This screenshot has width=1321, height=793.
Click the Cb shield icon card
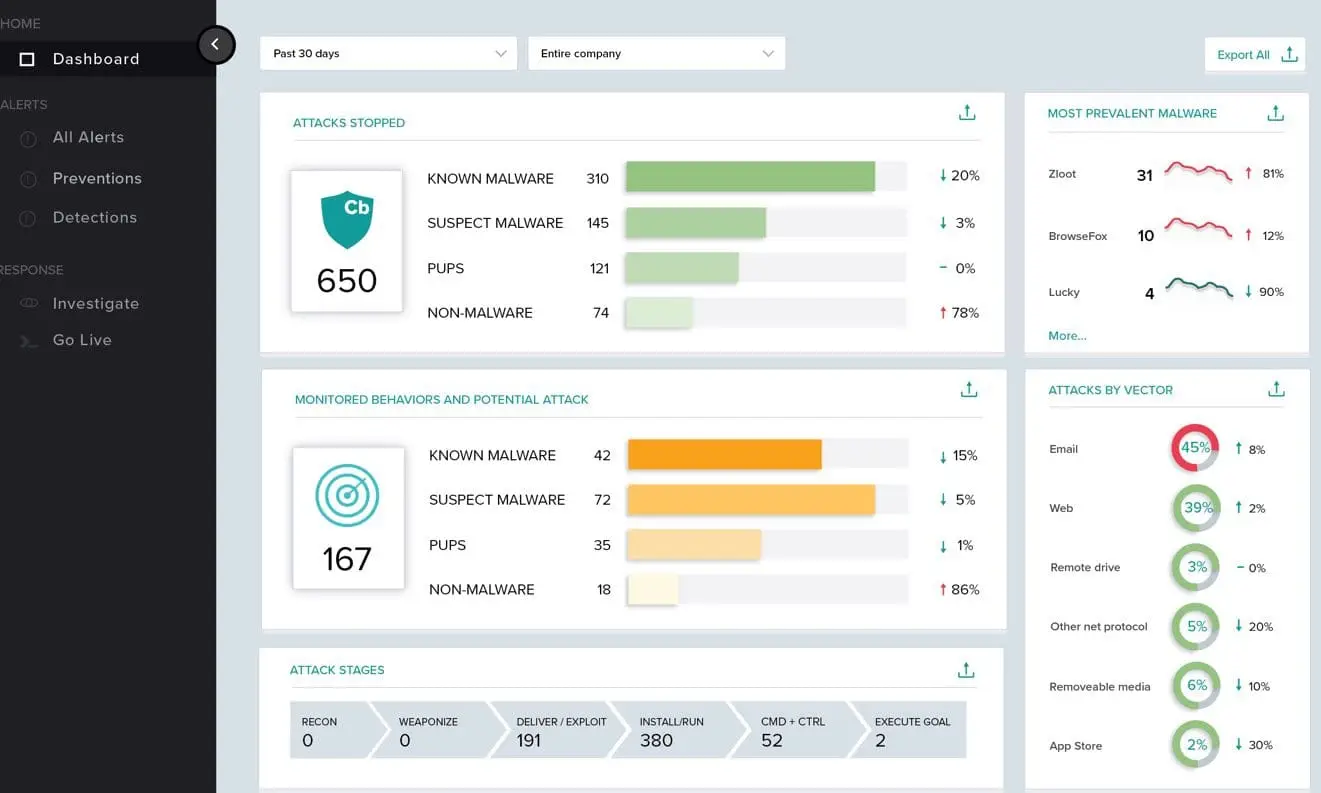pos(347,241)
